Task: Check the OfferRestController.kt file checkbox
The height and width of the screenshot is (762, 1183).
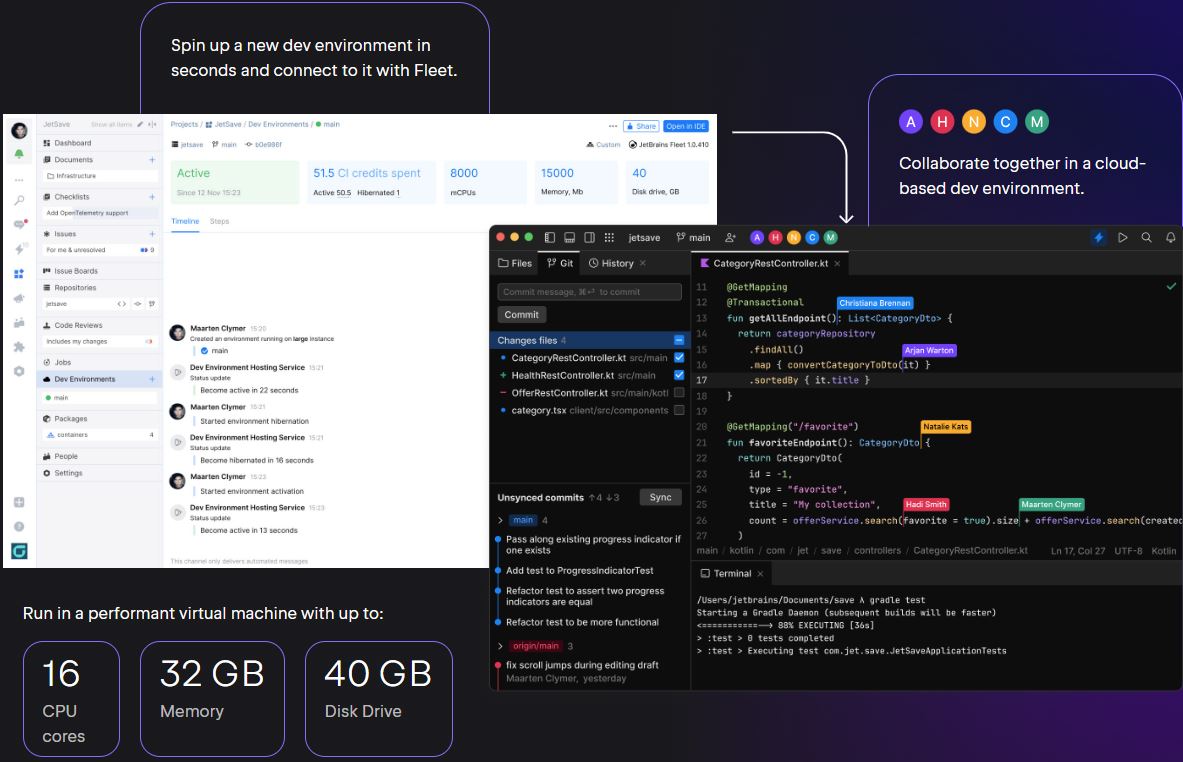Action: click(x=679, y=392)
